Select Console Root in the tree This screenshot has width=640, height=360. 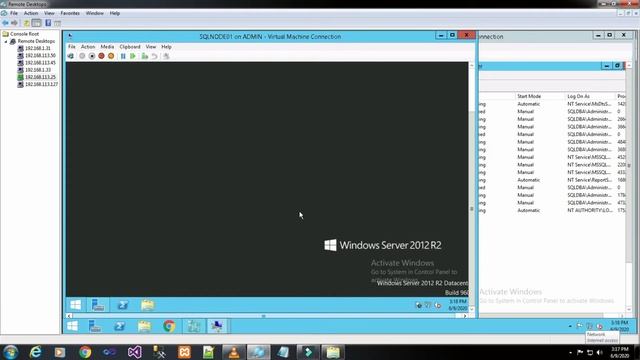click(x=24, y=34)
